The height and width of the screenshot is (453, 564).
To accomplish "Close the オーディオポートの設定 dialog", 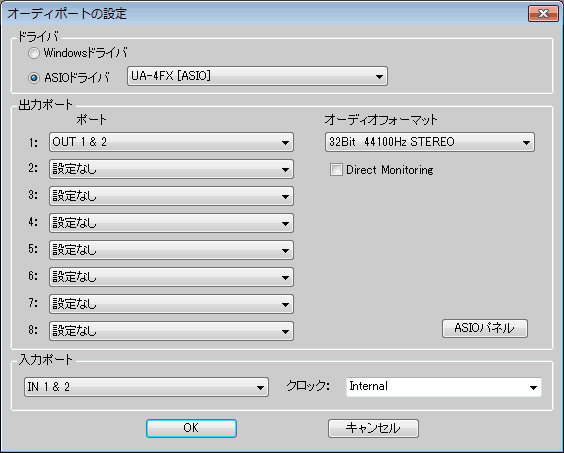I will (x=543, y=14).
